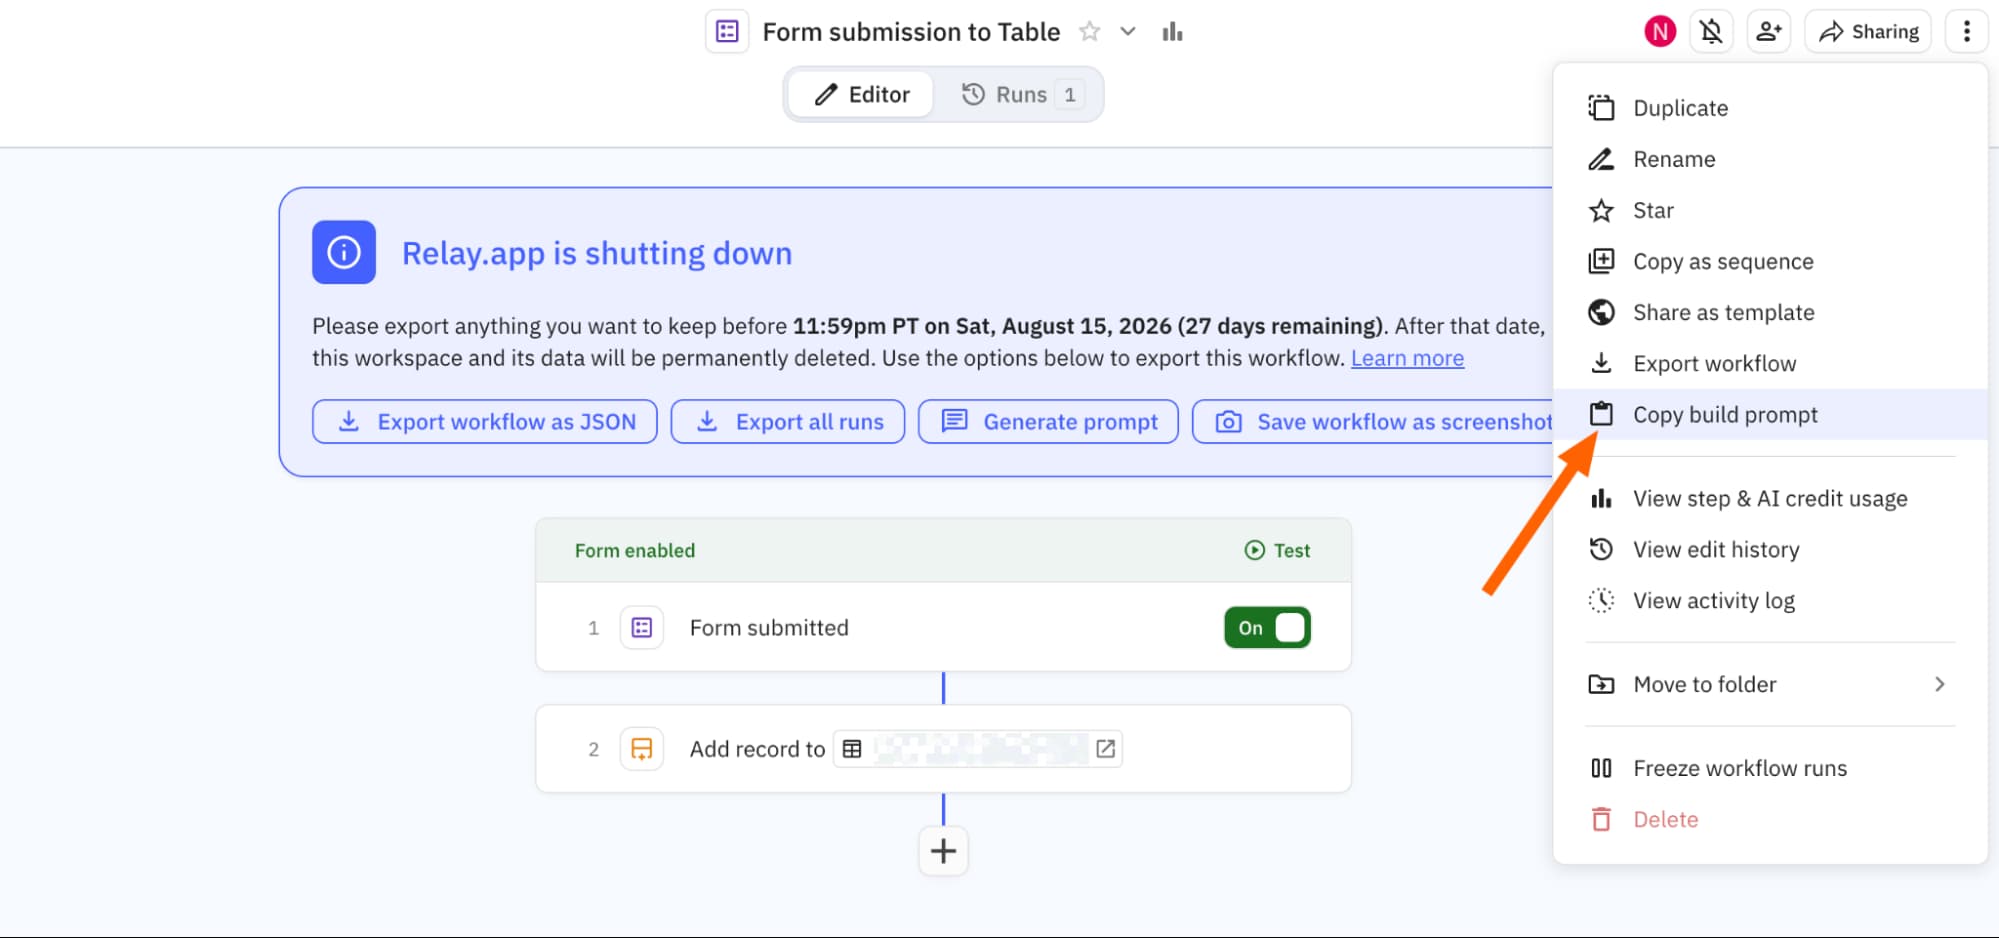Toggle the muted notifications bell icon
This screenshot has height=938, width=1999.
pyautogui.click(x=1712, y=32)
